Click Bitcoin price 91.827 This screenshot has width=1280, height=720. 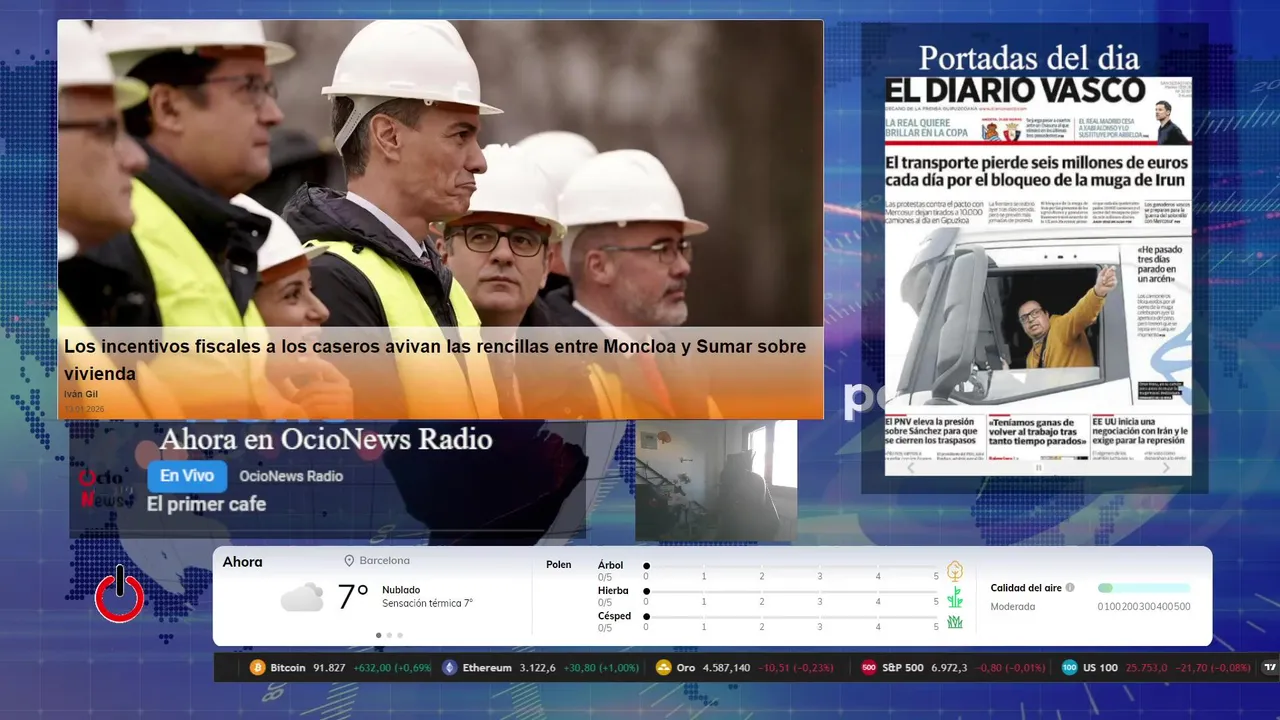click(x=329, y=668)
